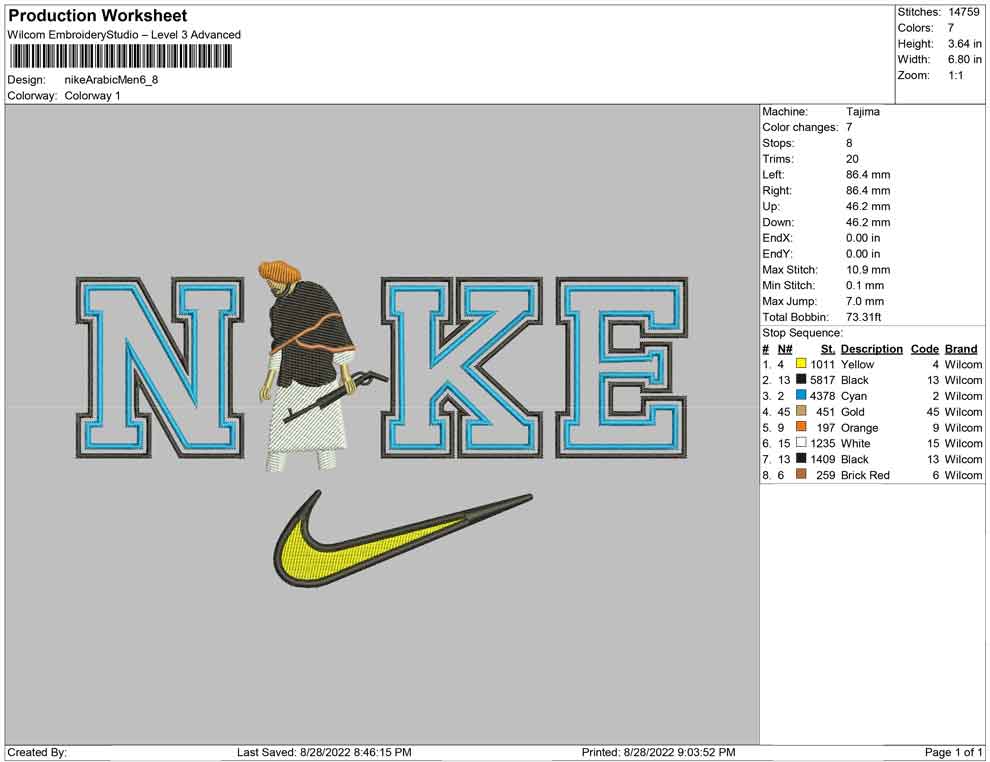This screenshot has height=762, width=990.
Task: Select the Black swatch with 5817 stitches
Action: click(x=801, y=380)
